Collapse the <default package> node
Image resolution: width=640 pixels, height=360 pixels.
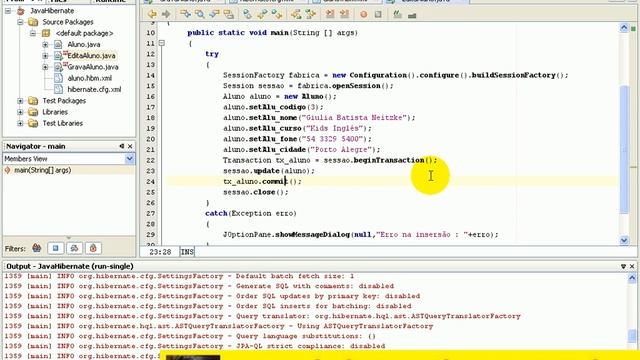33,33
